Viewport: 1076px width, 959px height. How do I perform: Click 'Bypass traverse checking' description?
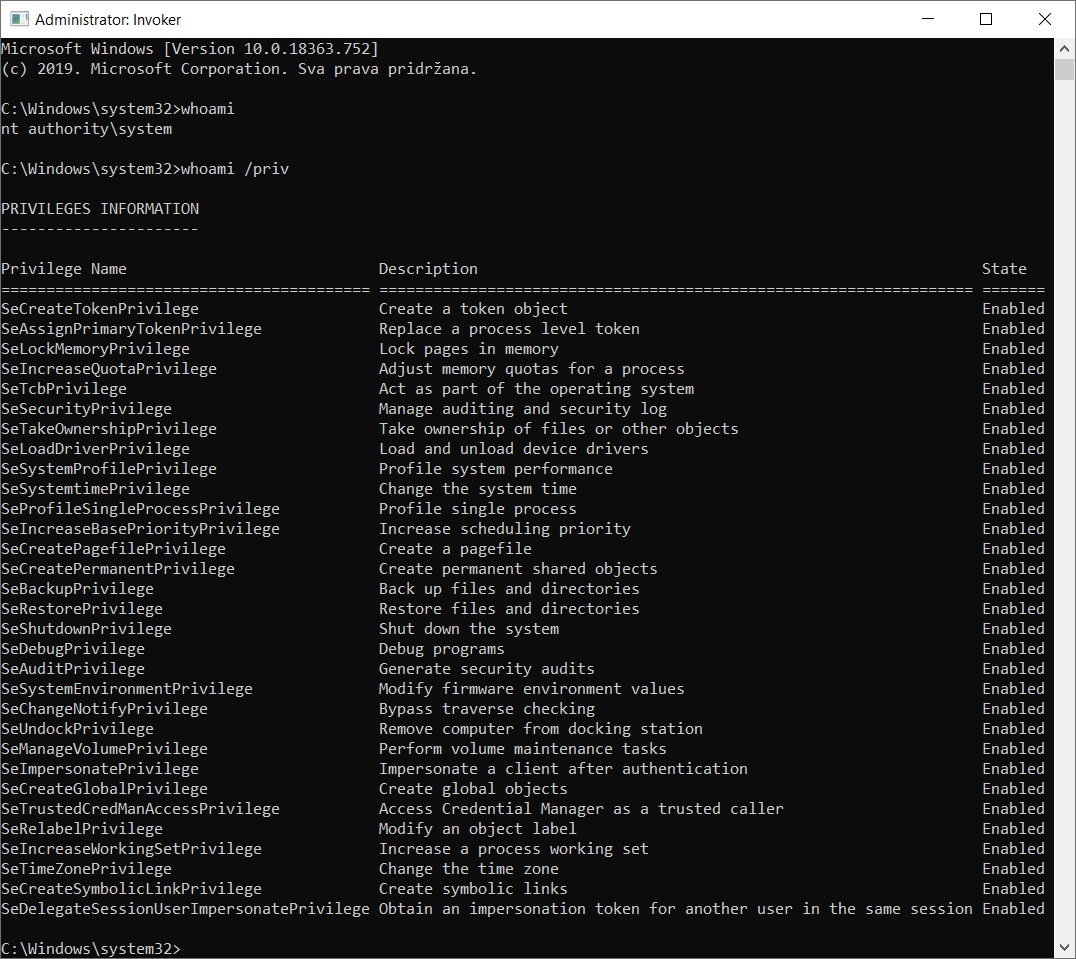(487, 709)
